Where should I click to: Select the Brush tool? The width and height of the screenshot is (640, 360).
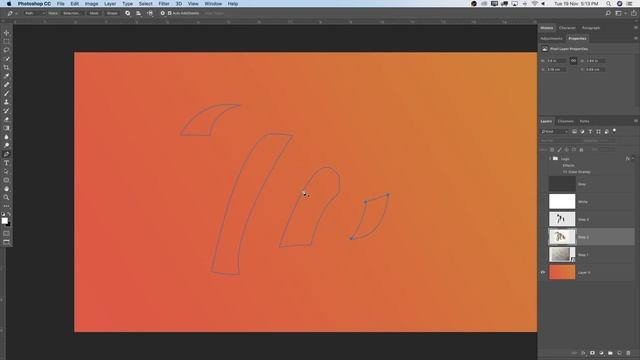(x=6, y=93)
